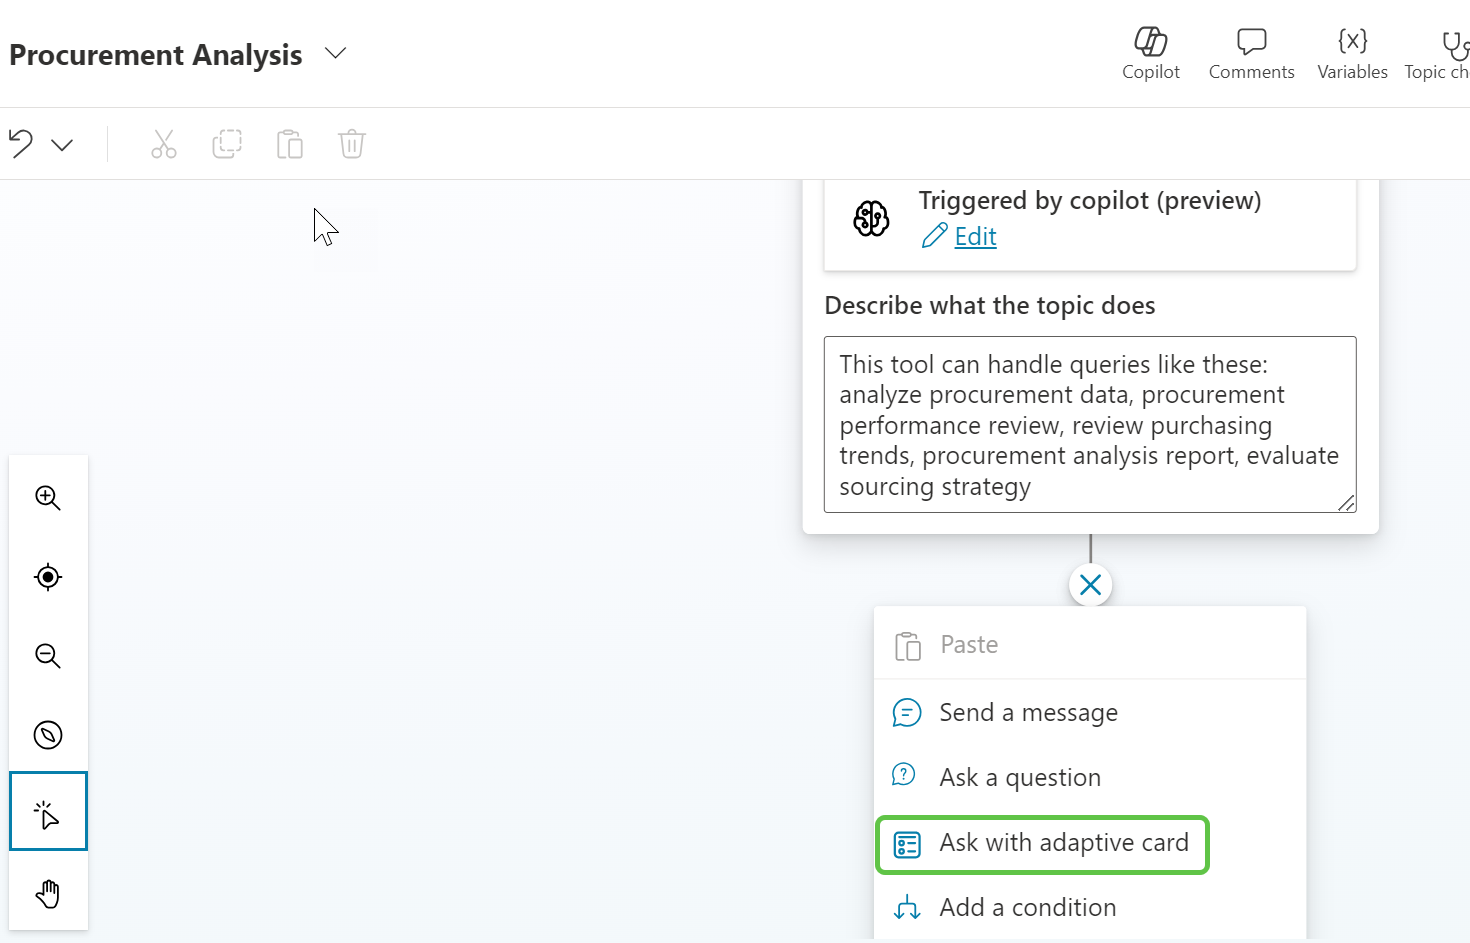Click the Copy icon in toolbar
This screenshot has width=1470, height=943.
[227, 144]
